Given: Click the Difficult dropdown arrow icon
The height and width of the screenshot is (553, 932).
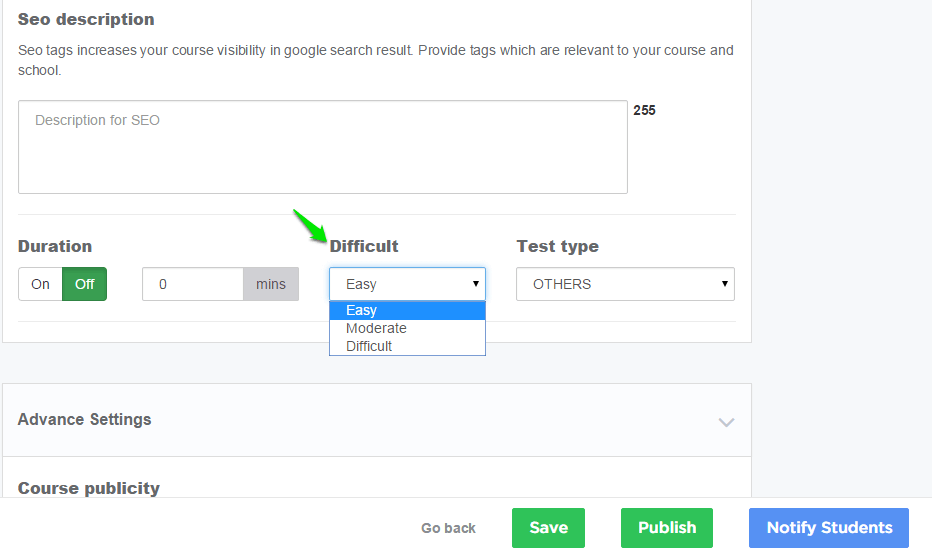Looking at the screenshot, I should tap(476, 284).
